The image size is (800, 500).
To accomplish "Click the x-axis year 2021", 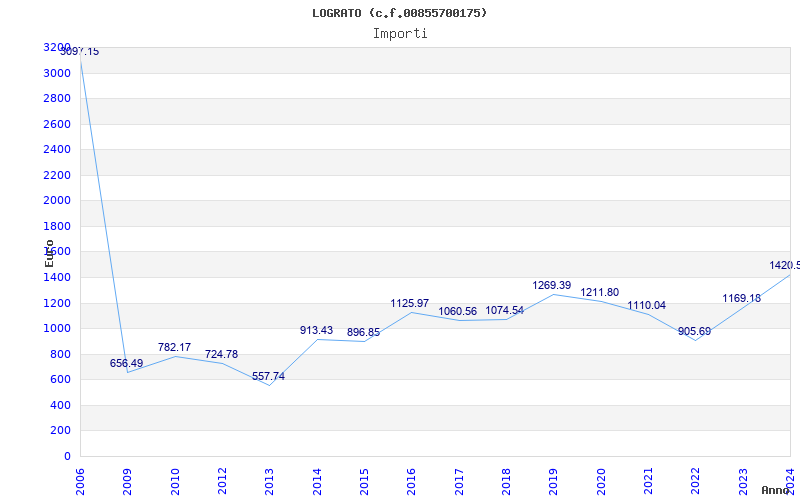I will tap(648, 481).
